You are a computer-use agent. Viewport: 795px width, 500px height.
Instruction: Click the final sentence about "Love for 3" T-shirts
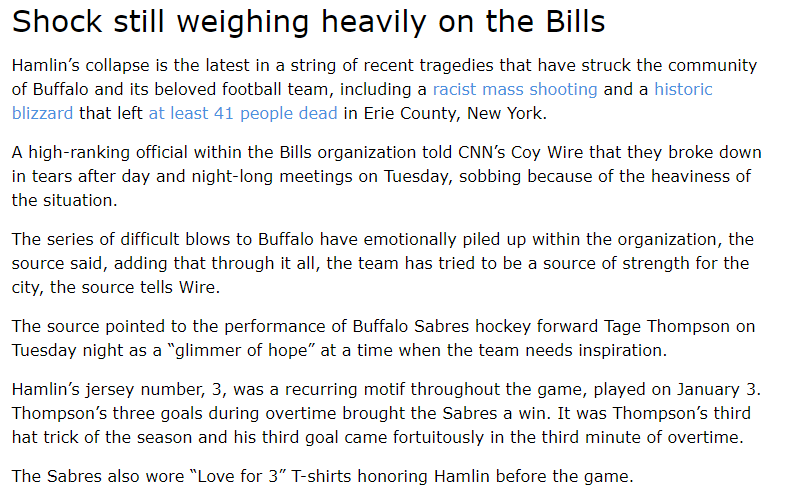click(x=322, y=476)
